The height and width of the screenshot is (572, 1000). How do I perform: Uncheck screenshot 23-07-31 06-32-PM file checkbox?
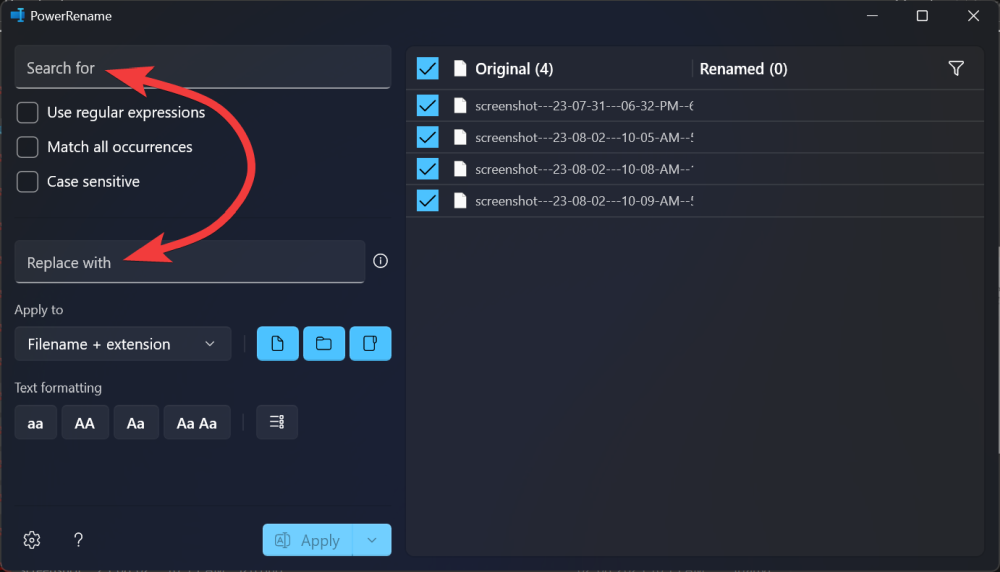(x=427, y=105)
